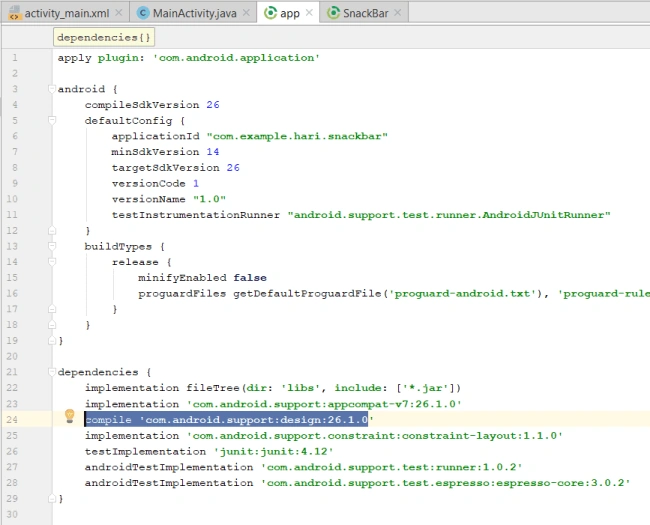The width and height of the screenshot is (650, 525).
Task: Click the SnackBar Gradle file icon
Action: pyautogui.click(x=333, y=13)
